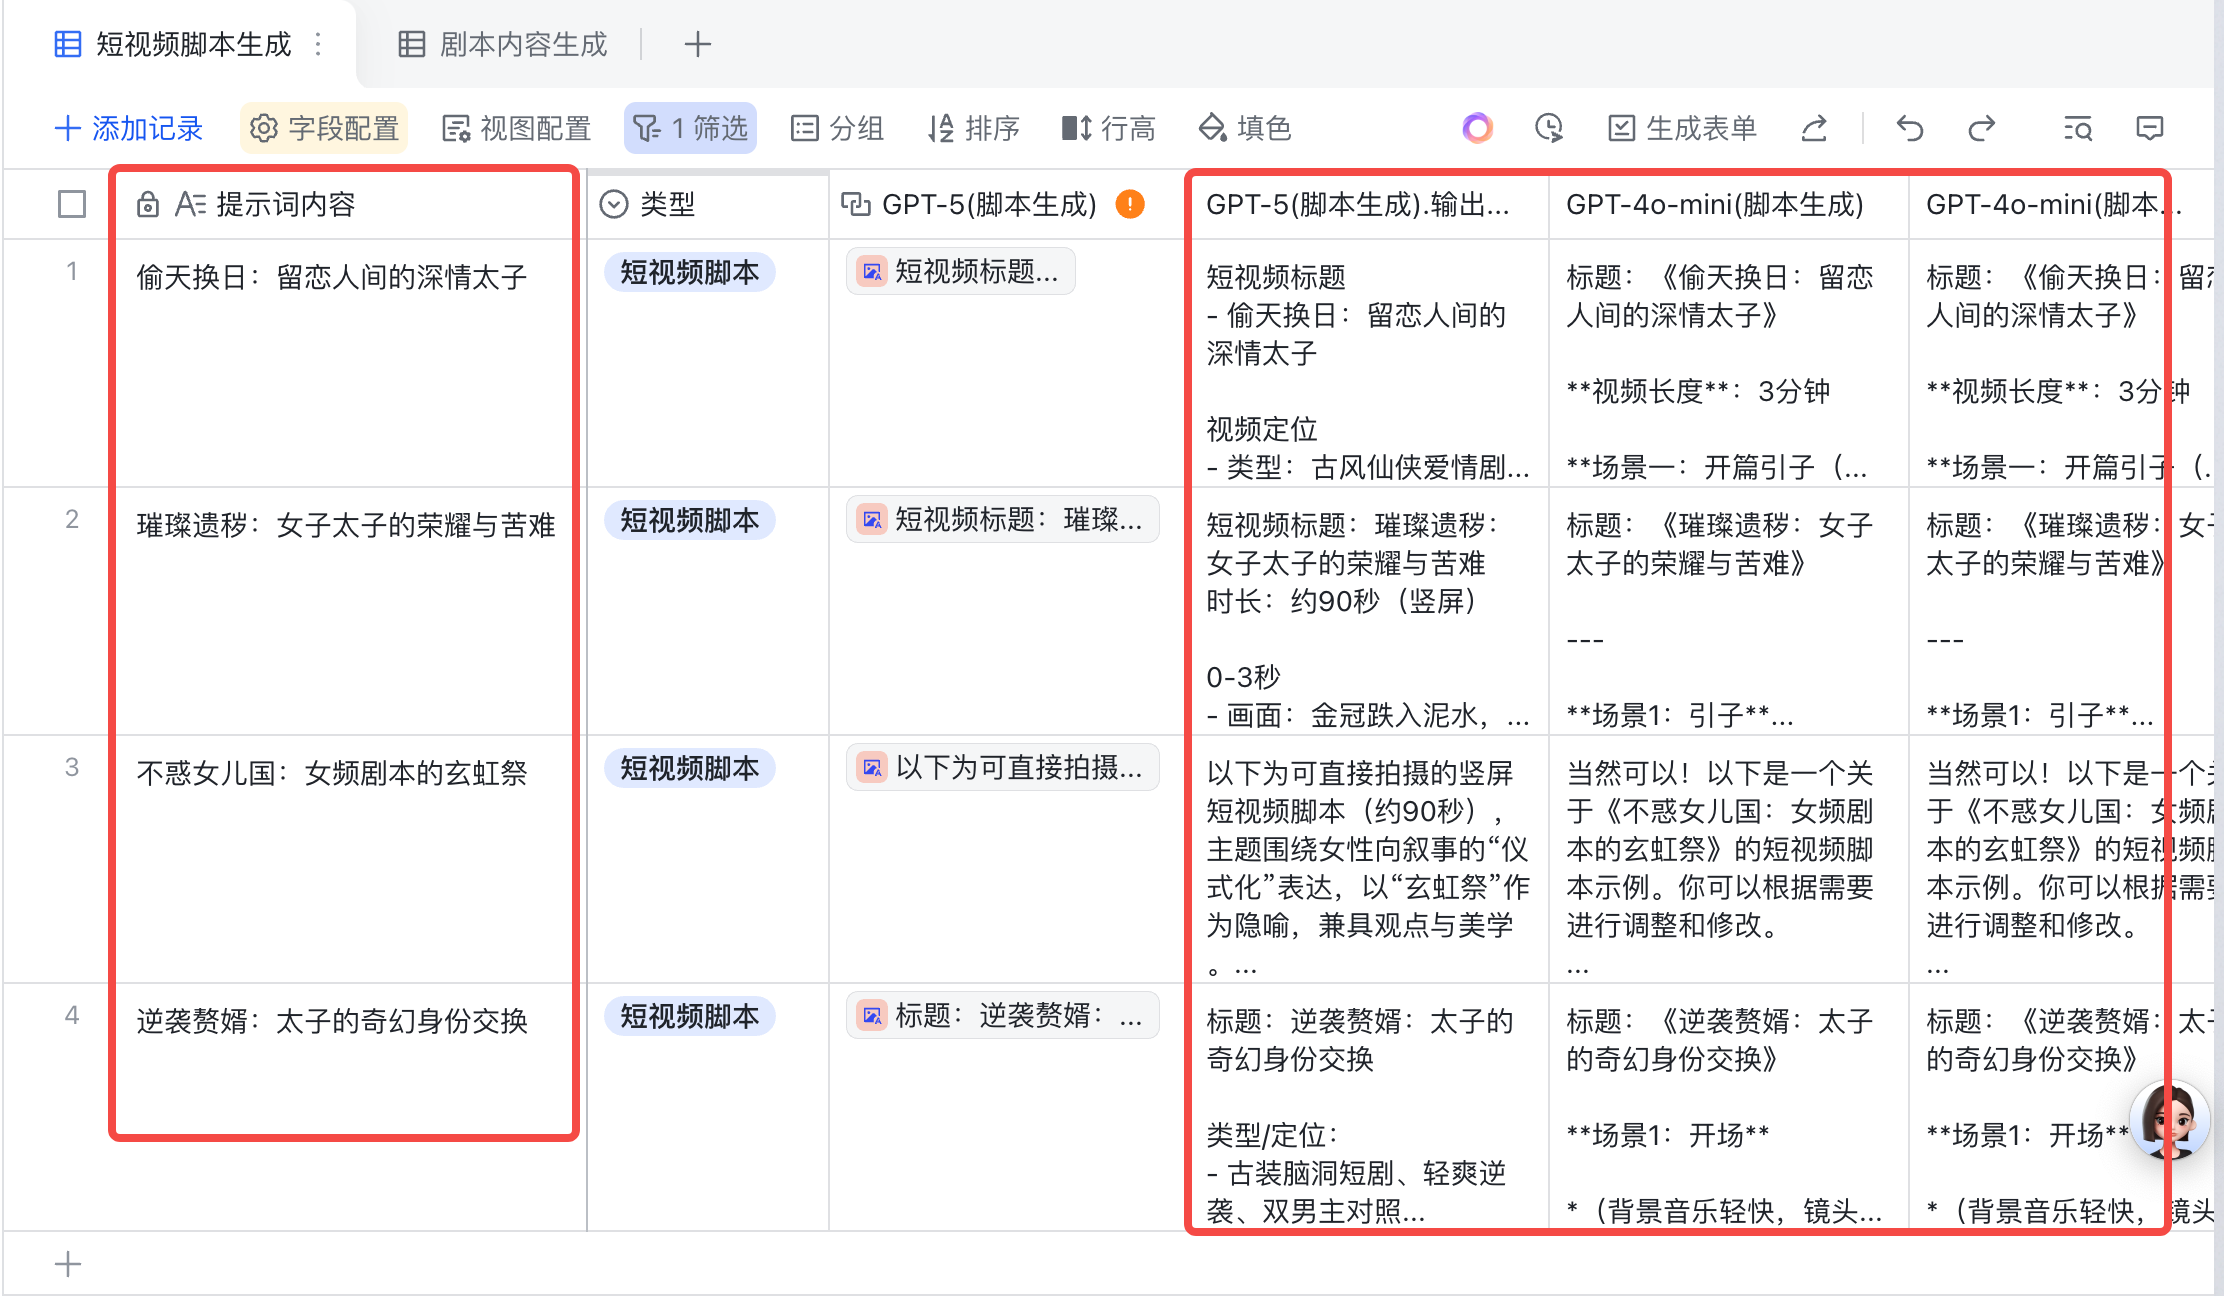This screenshot has height=1296, width=2224.
Task: Click the undo arrow icon
Action: pos(1909,128)
